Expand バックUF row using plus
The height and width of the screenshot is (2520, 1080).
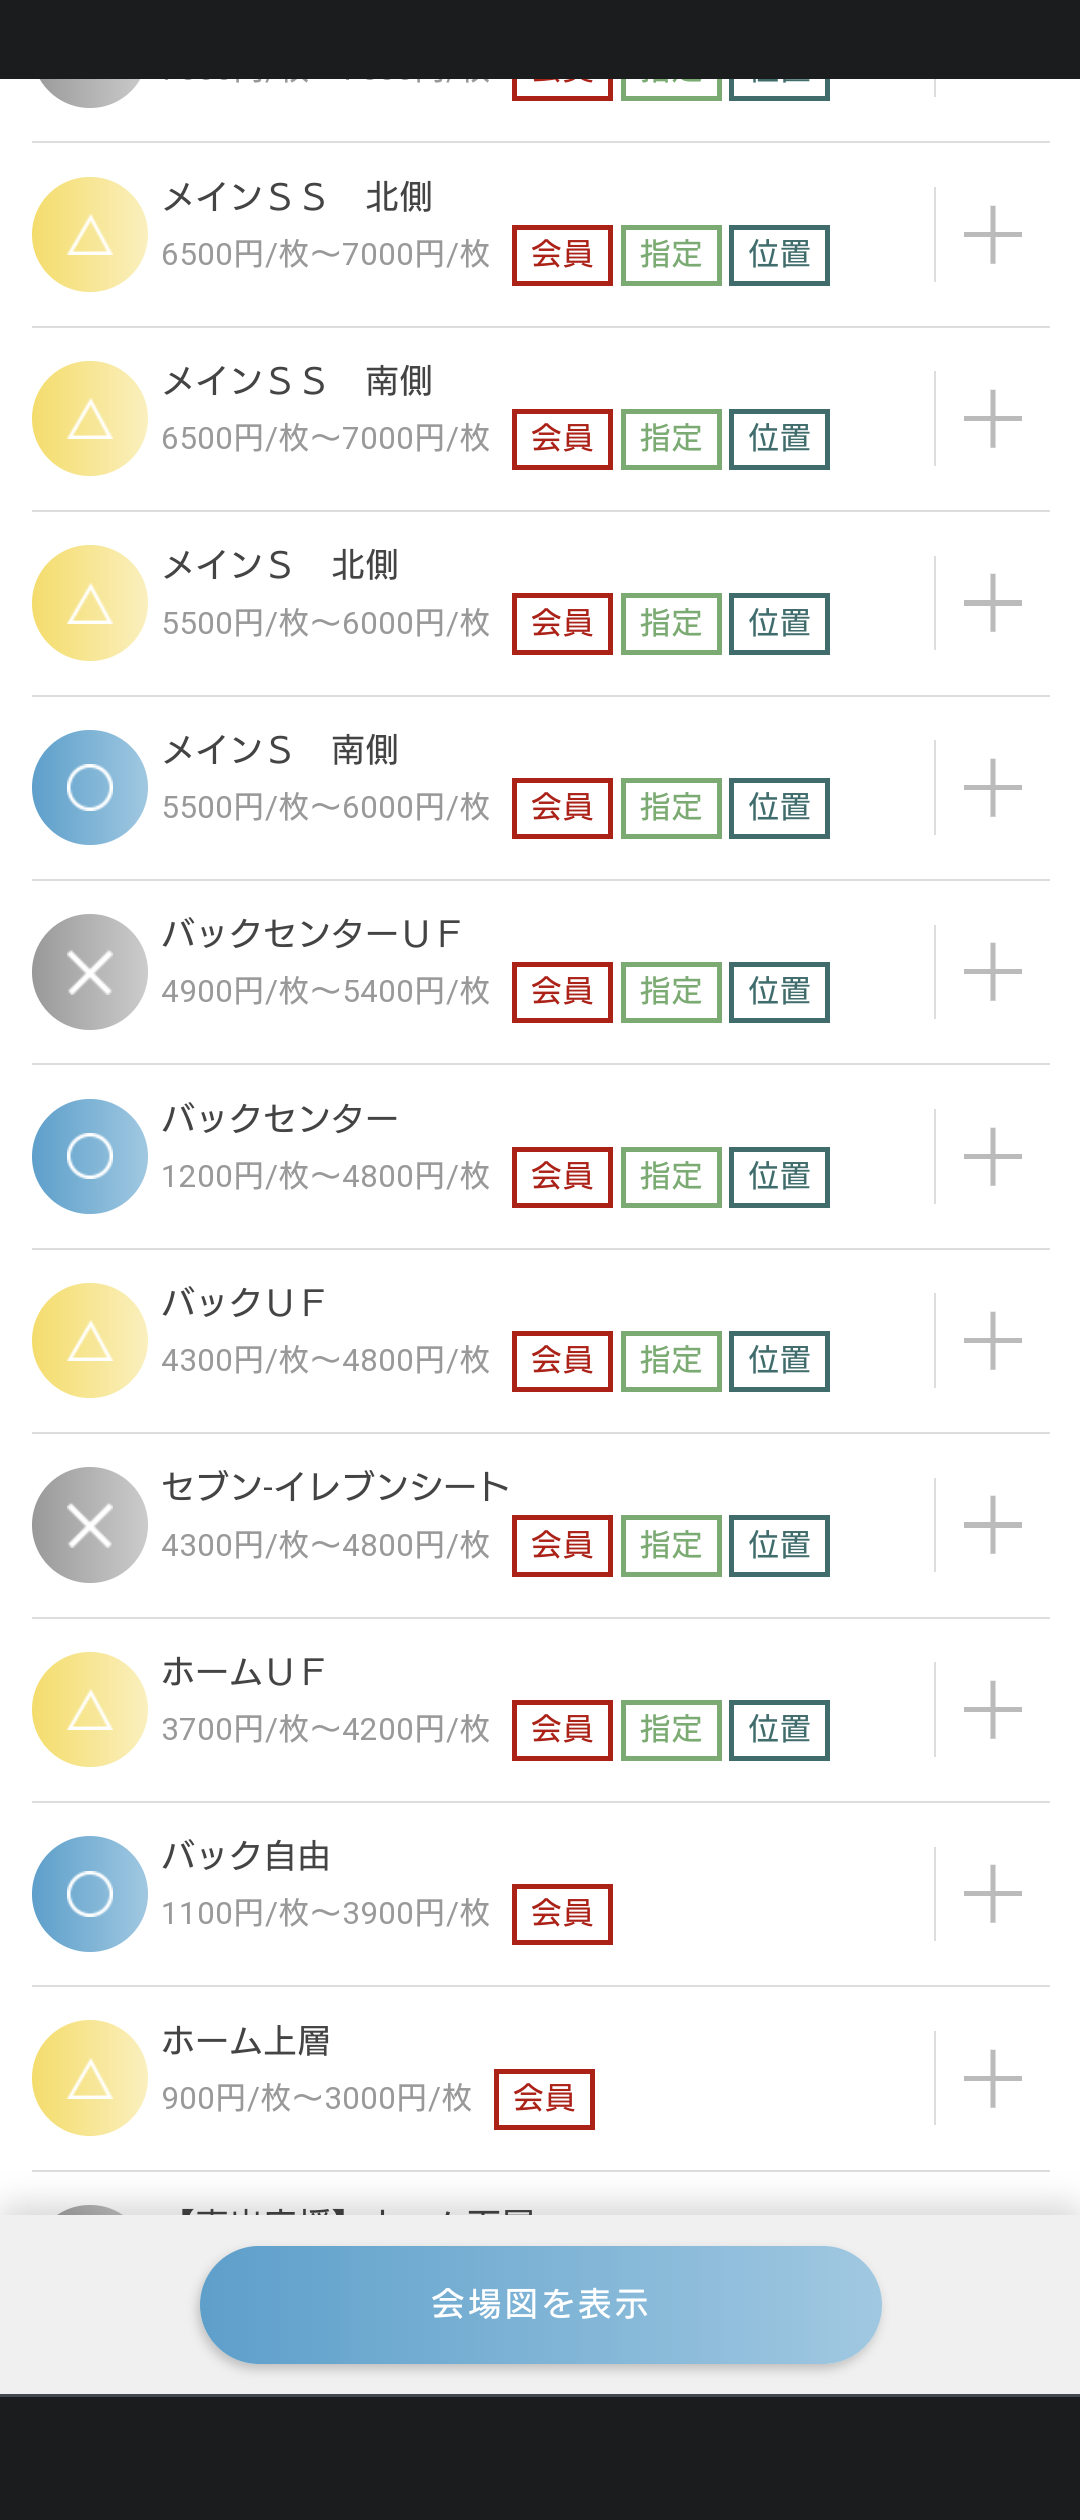click(x=992, y=1340)
